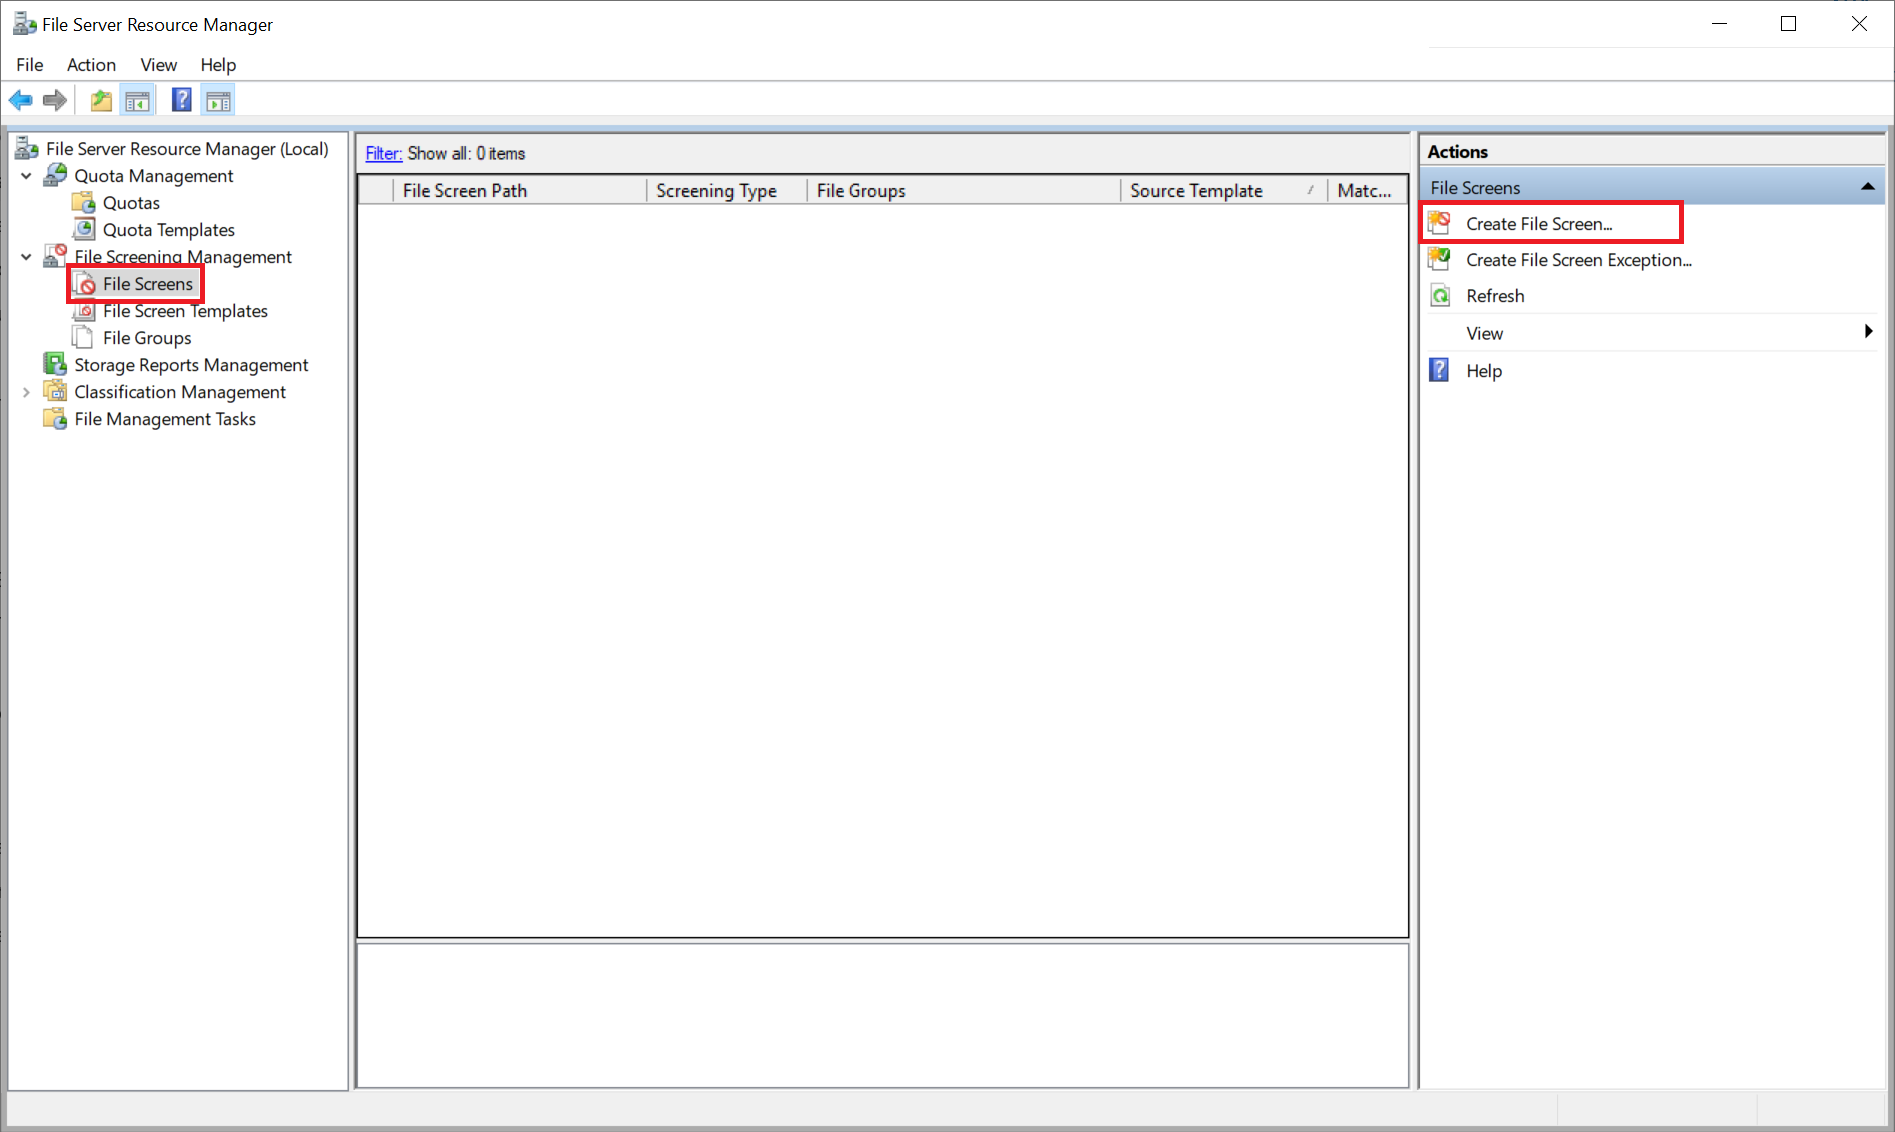Collapse the File Screens actions section
Image resolution: width=1895 pixels, height=1132 pixels.
pyautogui.click(x=1867, y=187)
